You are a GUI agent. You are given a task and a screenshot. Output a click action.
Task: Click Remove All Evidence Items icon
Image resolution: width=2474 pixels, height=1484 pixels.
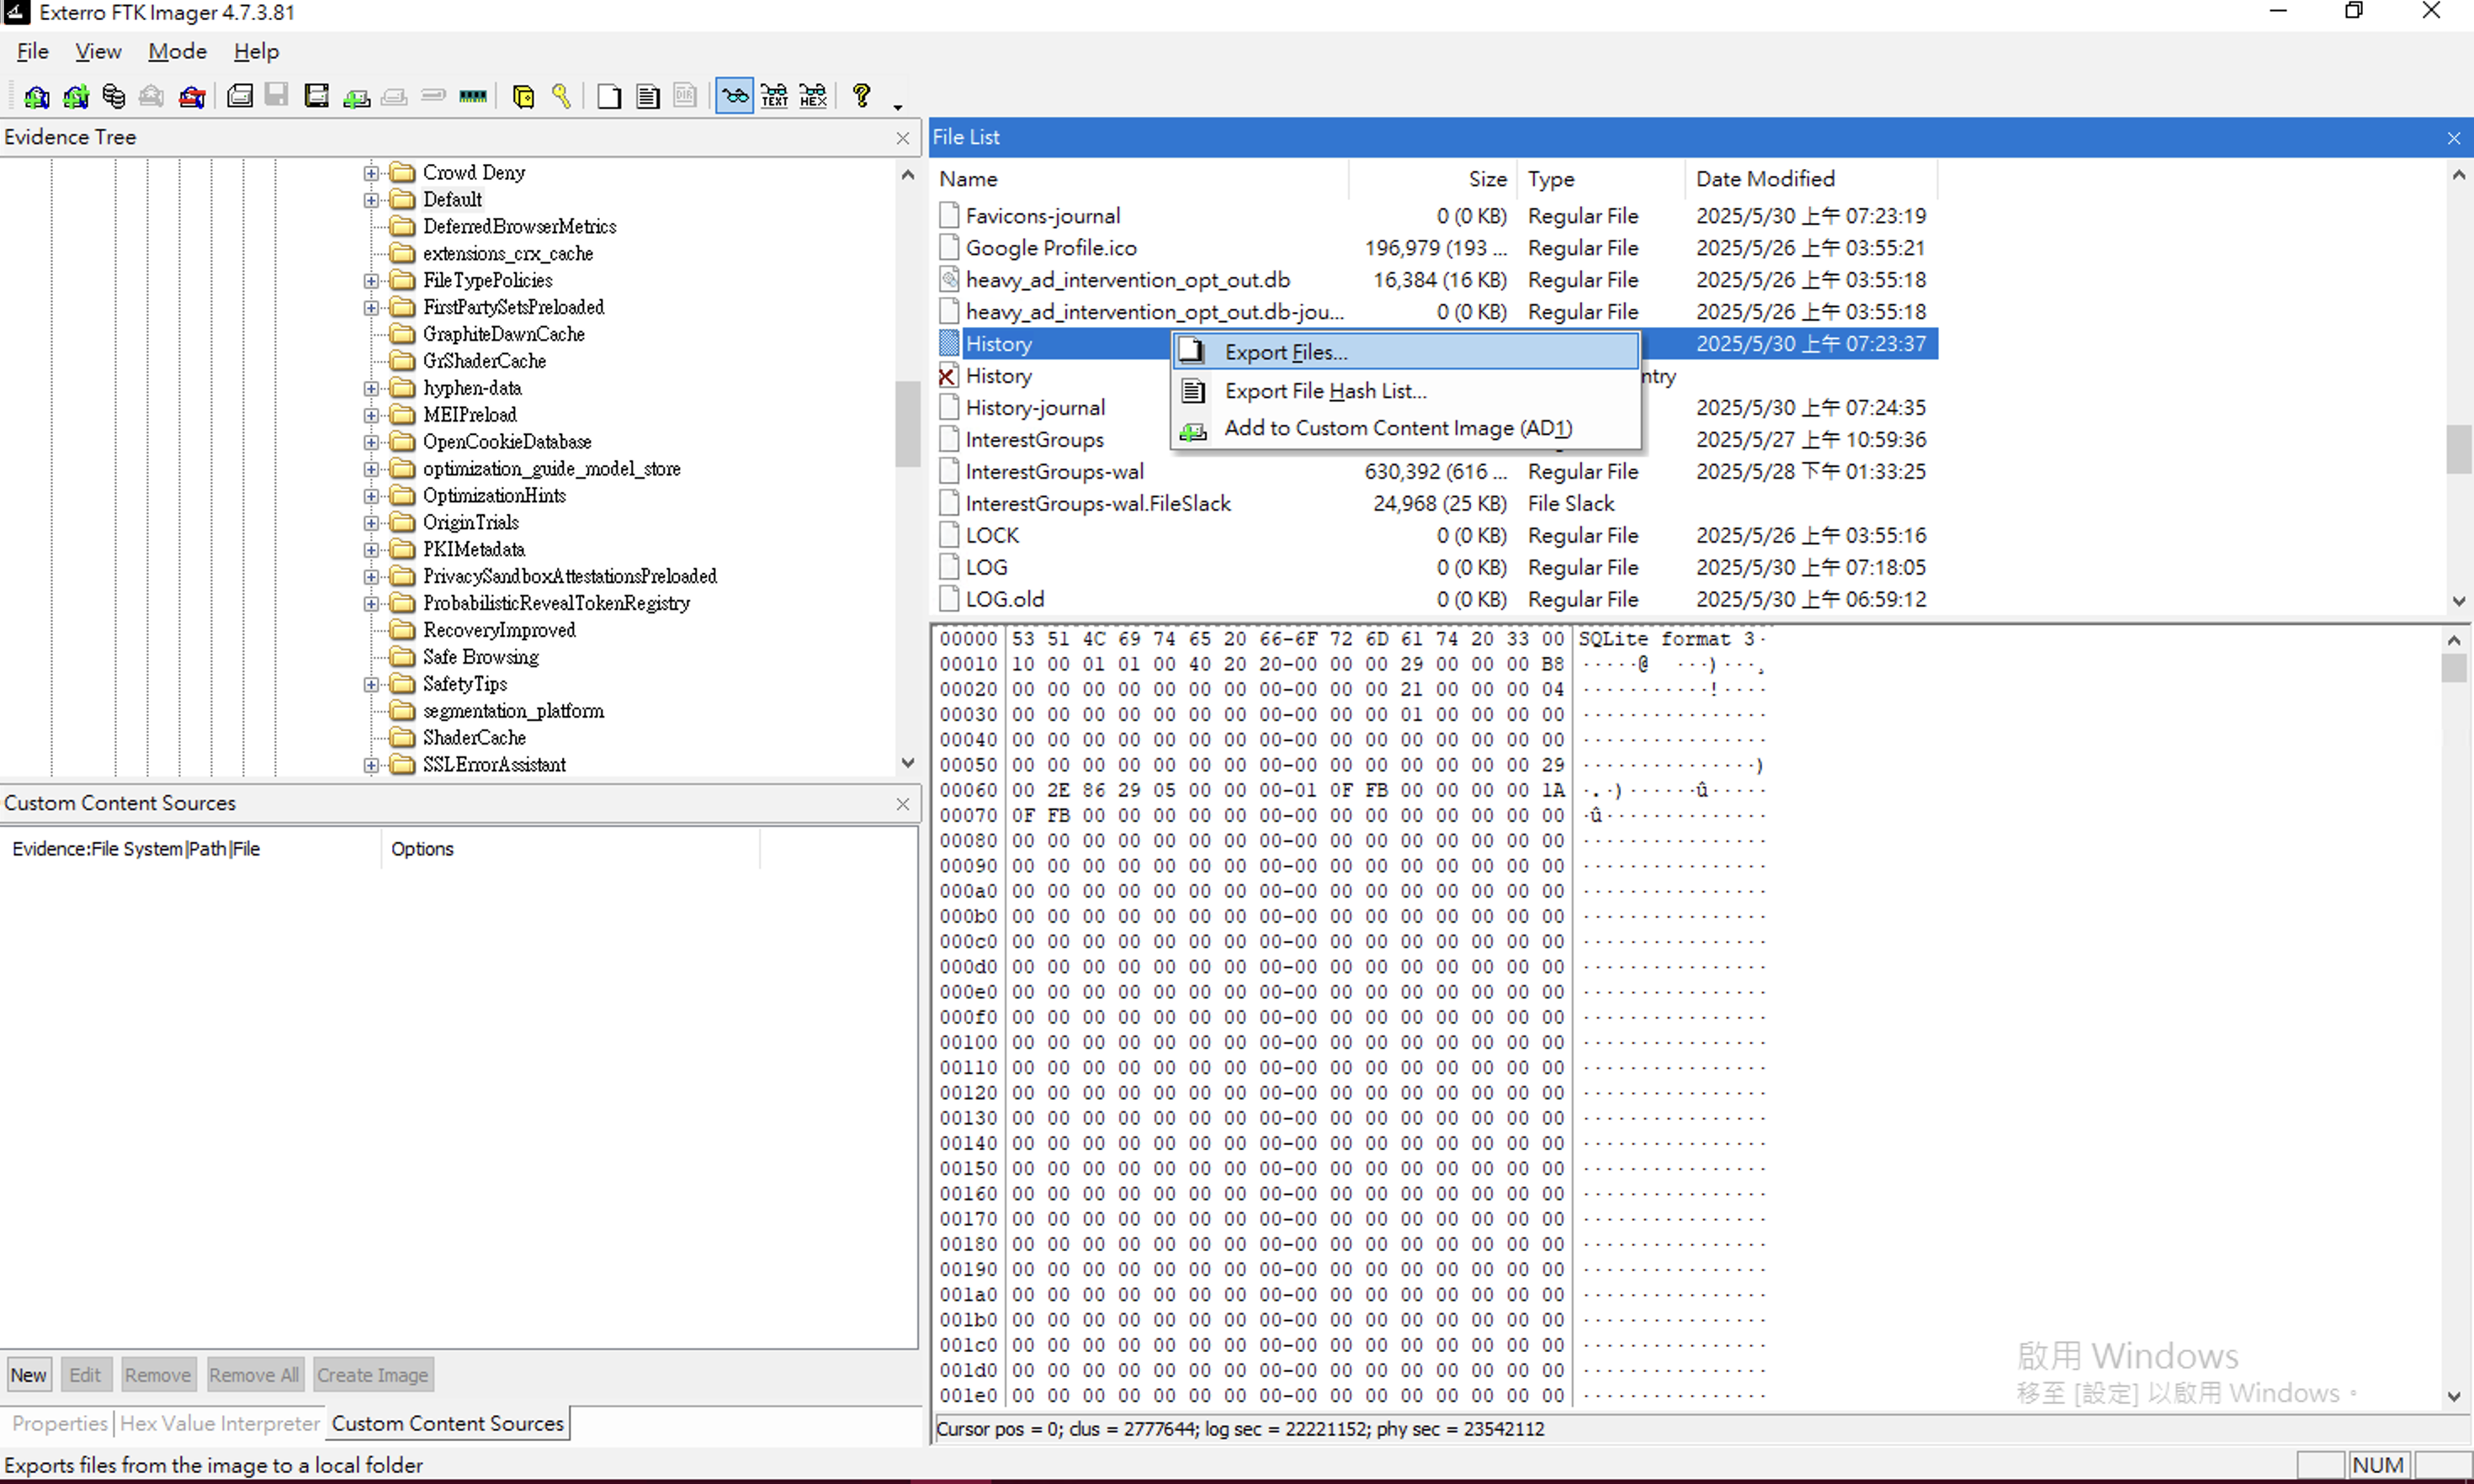point(192,97)
